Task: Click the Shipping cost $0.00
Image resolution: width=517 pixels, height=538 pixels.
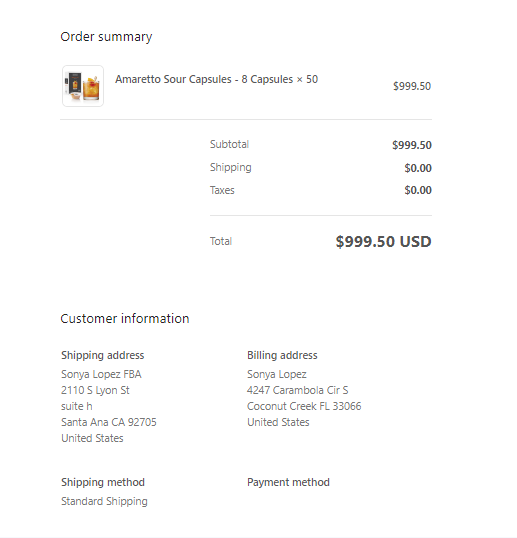Action: click(x=418, y=168)
